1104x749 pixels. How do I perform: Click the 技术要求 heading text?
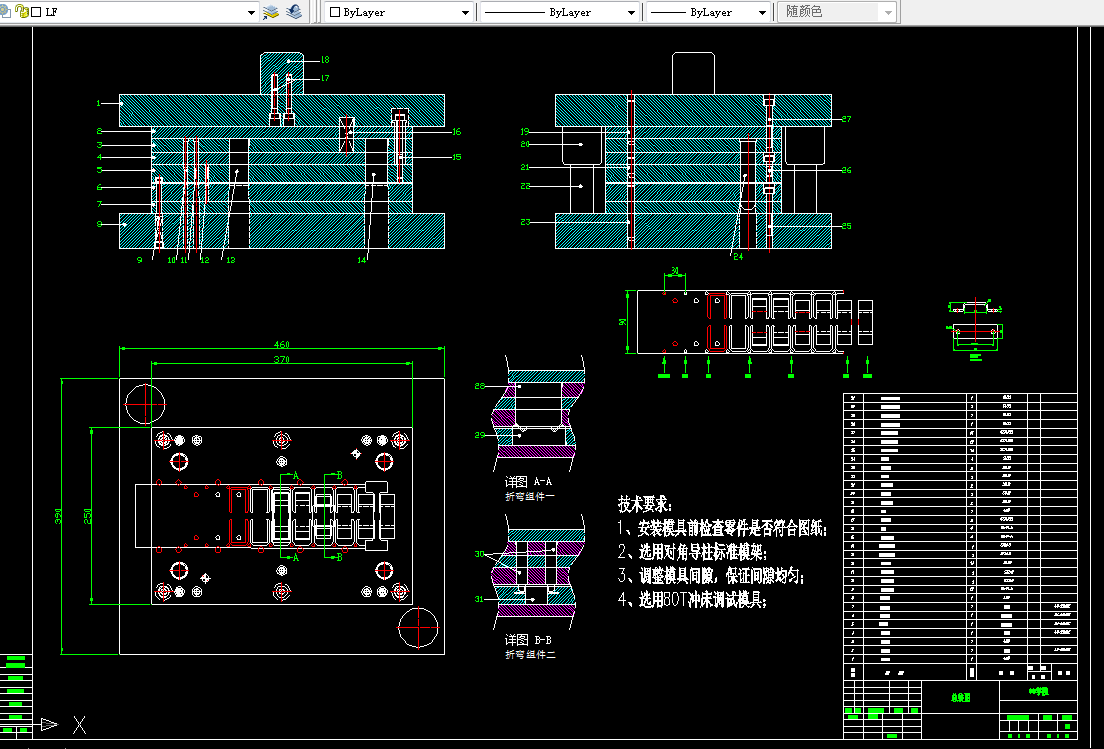tap(644, 504)
